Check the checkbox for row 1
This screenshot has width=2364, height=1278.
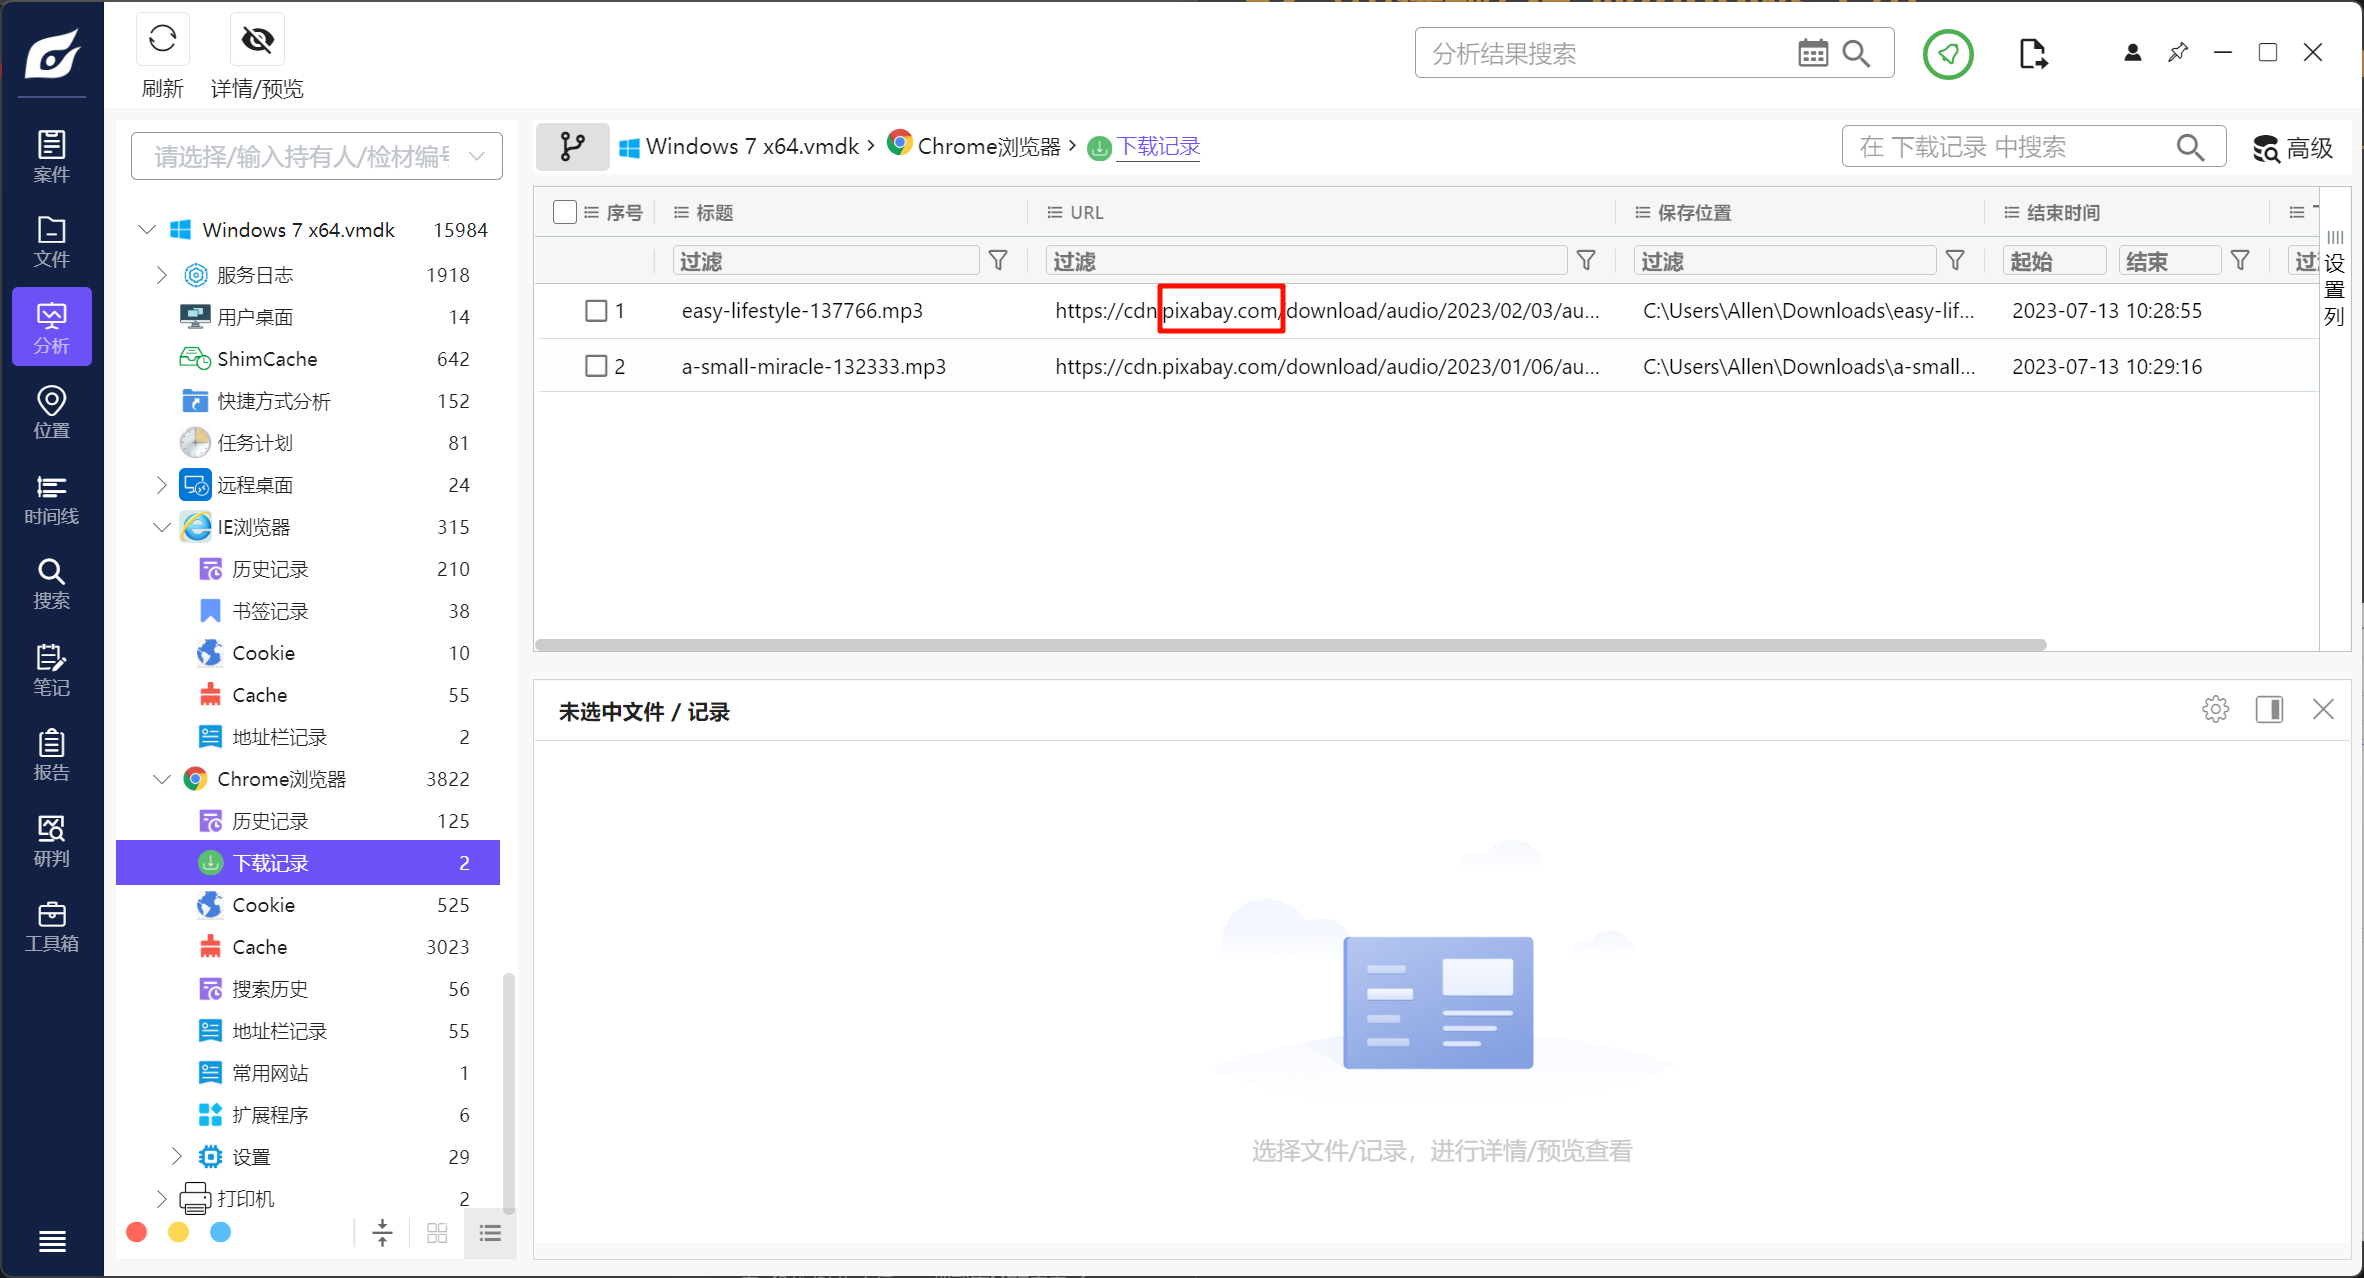click(596, 311)
